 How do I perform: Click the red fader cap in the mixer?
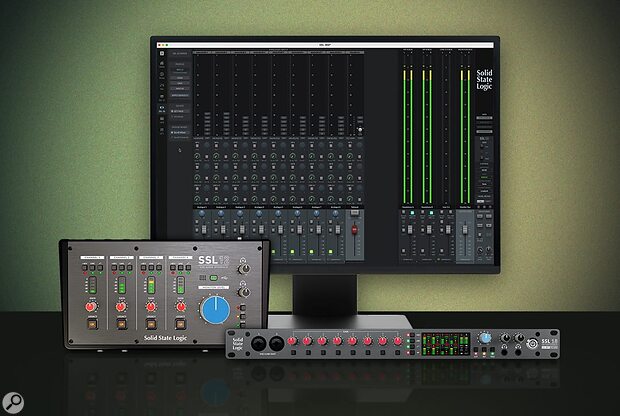355,229
